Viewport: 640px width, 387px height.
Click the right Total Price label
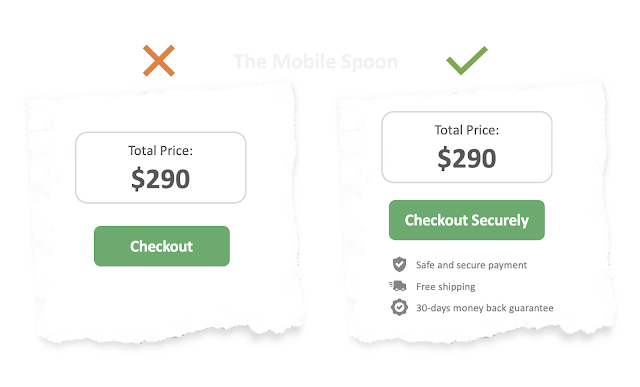(x=467, y=130)
